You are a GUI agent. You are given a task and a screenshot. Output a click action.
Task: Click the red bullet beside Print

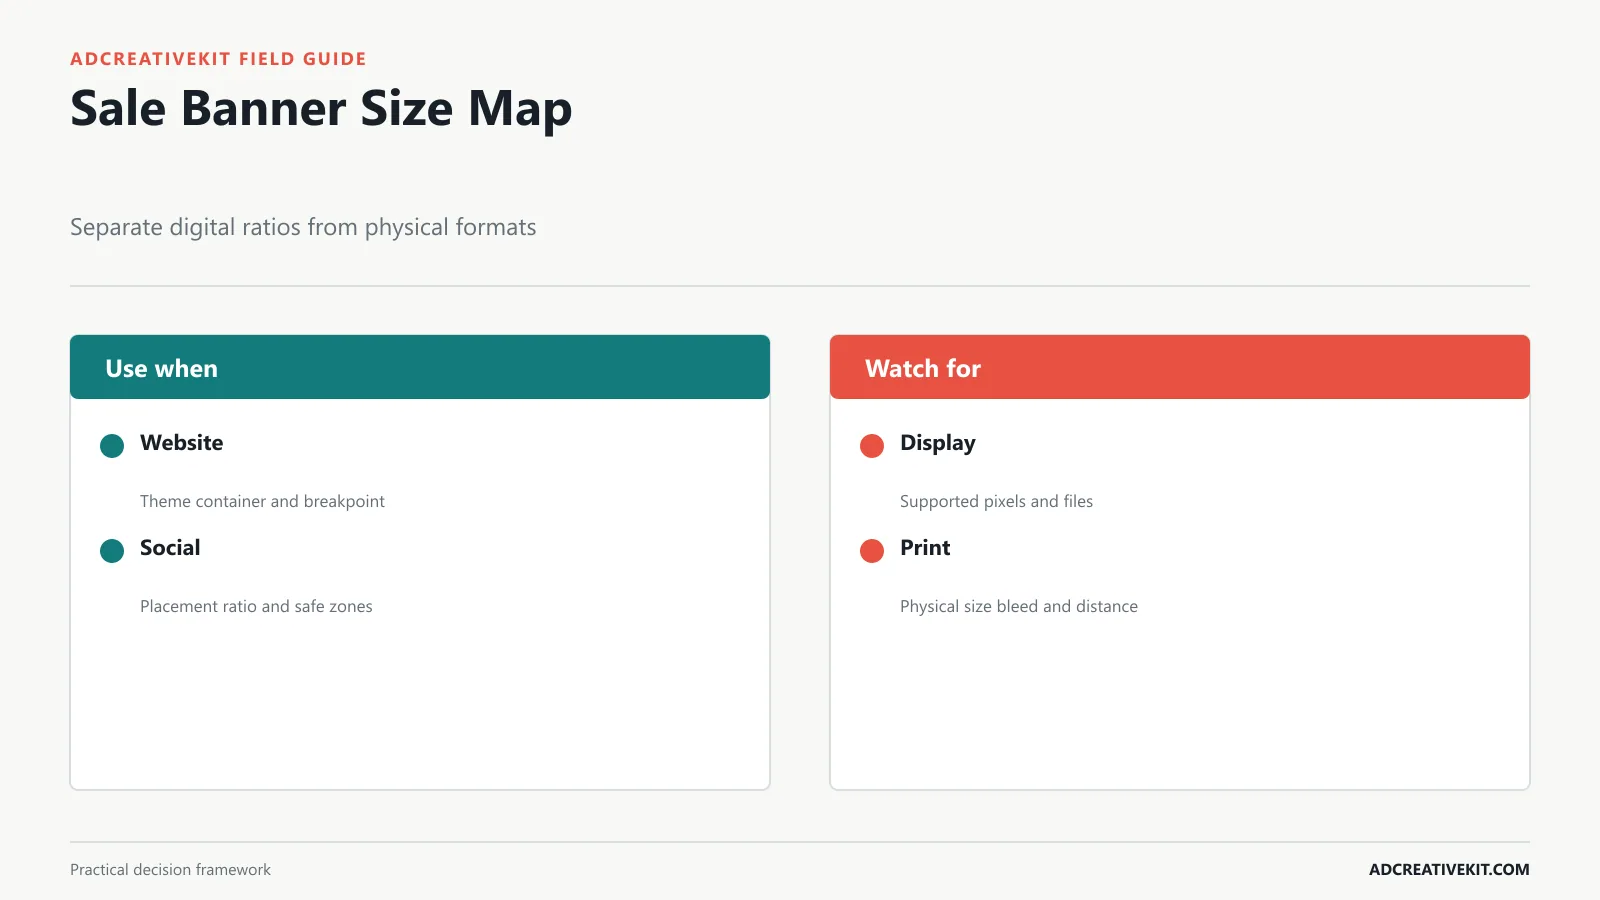tap(872, 551)
